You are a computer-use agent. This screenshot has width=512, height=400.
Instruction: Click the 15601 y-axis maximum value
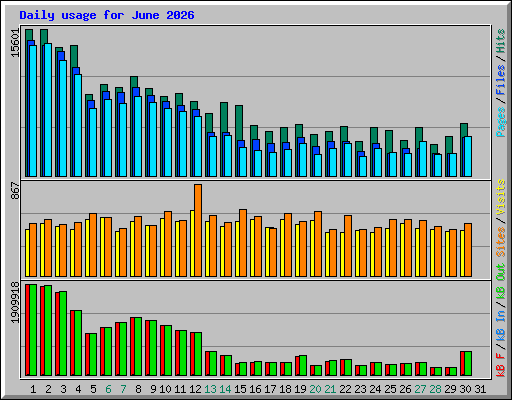[15, 43]
